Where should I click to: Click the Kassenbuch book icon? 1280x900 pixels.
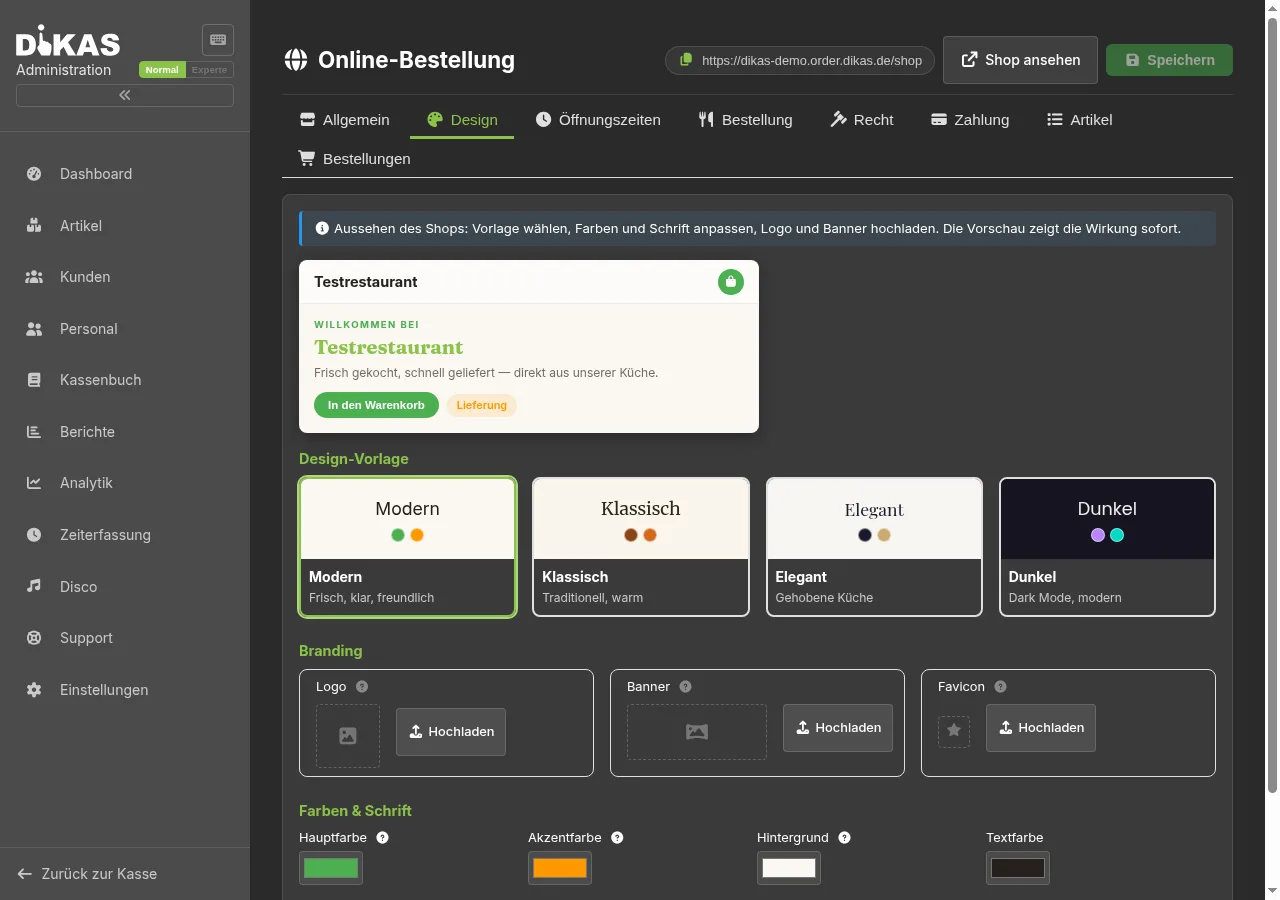(34, 380)
